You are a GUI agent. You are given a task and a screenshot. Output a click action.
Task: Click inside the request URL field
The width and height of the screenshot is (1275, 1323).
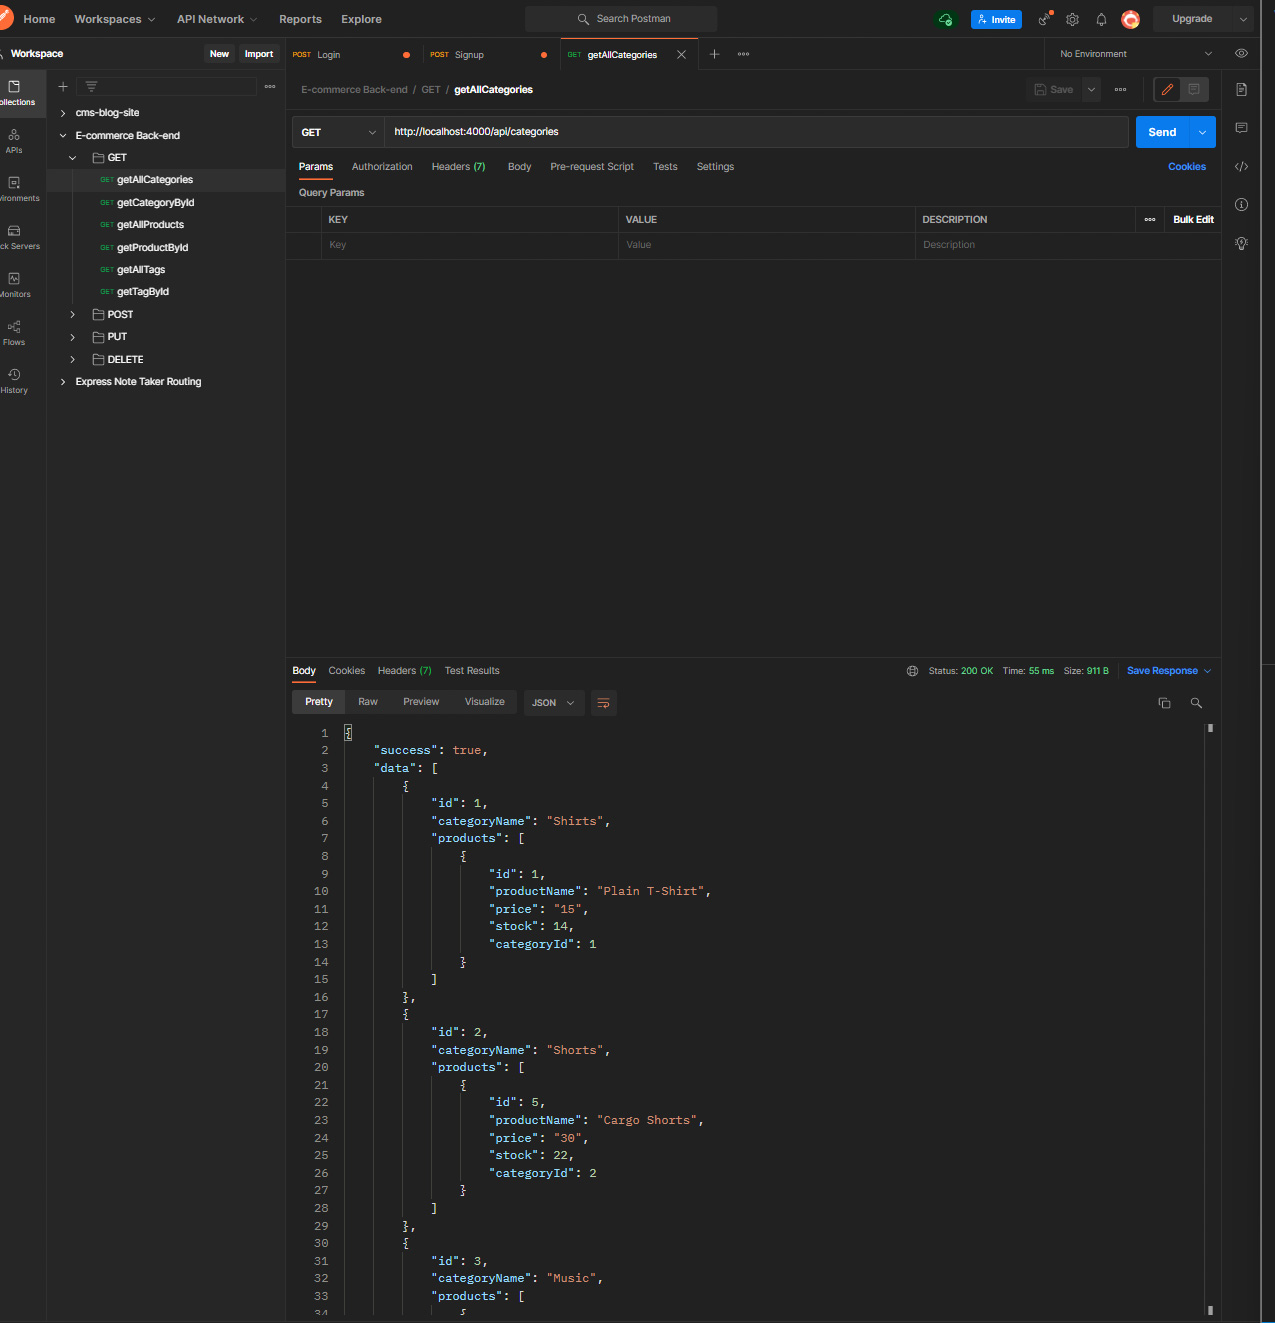[700, 131]
